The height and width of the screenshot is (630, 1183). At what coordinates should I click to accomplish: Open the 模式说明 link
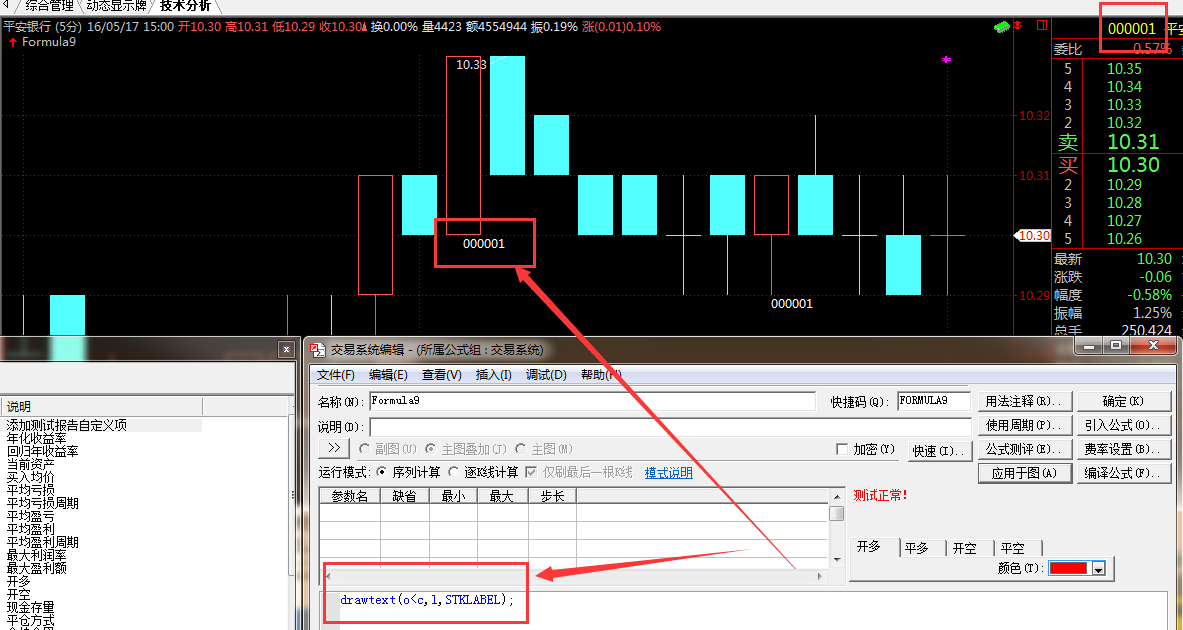[x=668, y=473]
